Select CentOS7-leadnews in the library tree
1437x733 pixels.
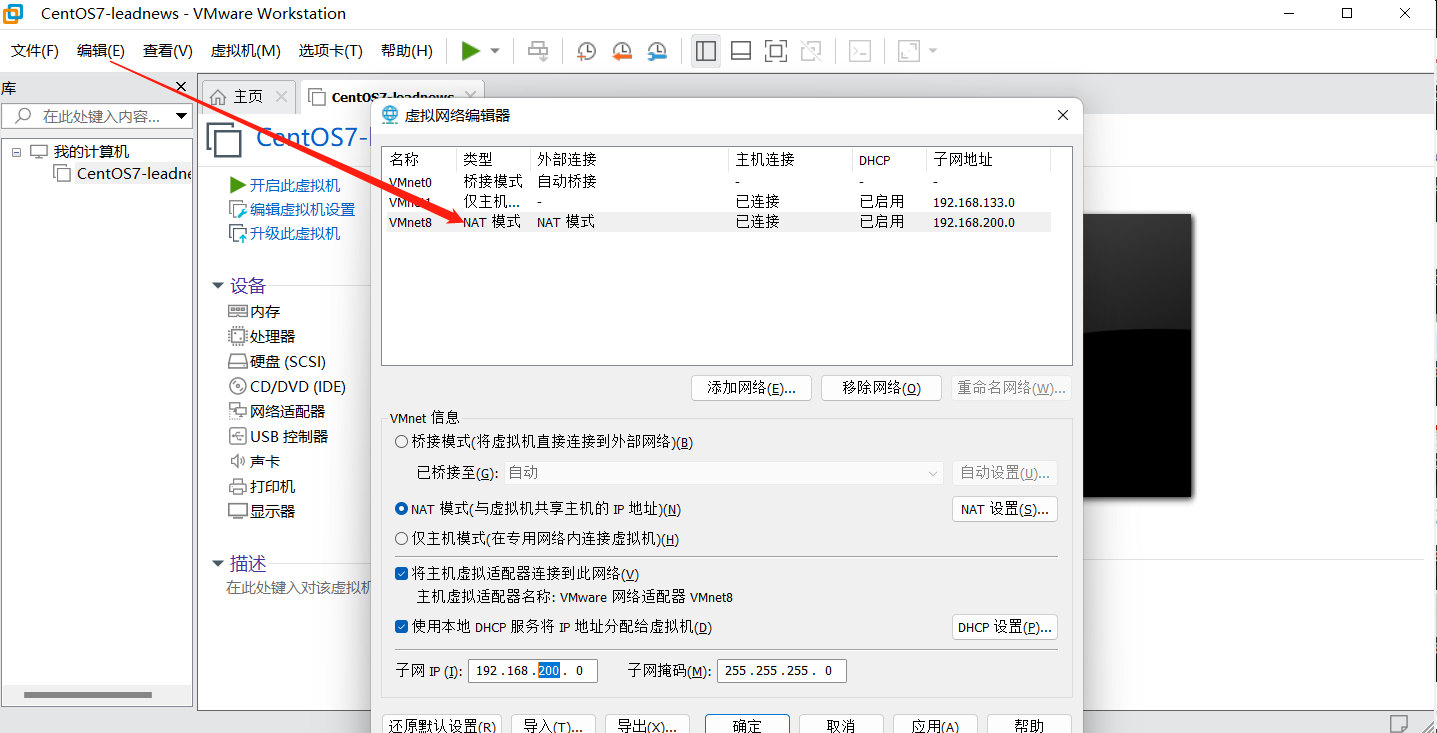[x=134, y=173]
